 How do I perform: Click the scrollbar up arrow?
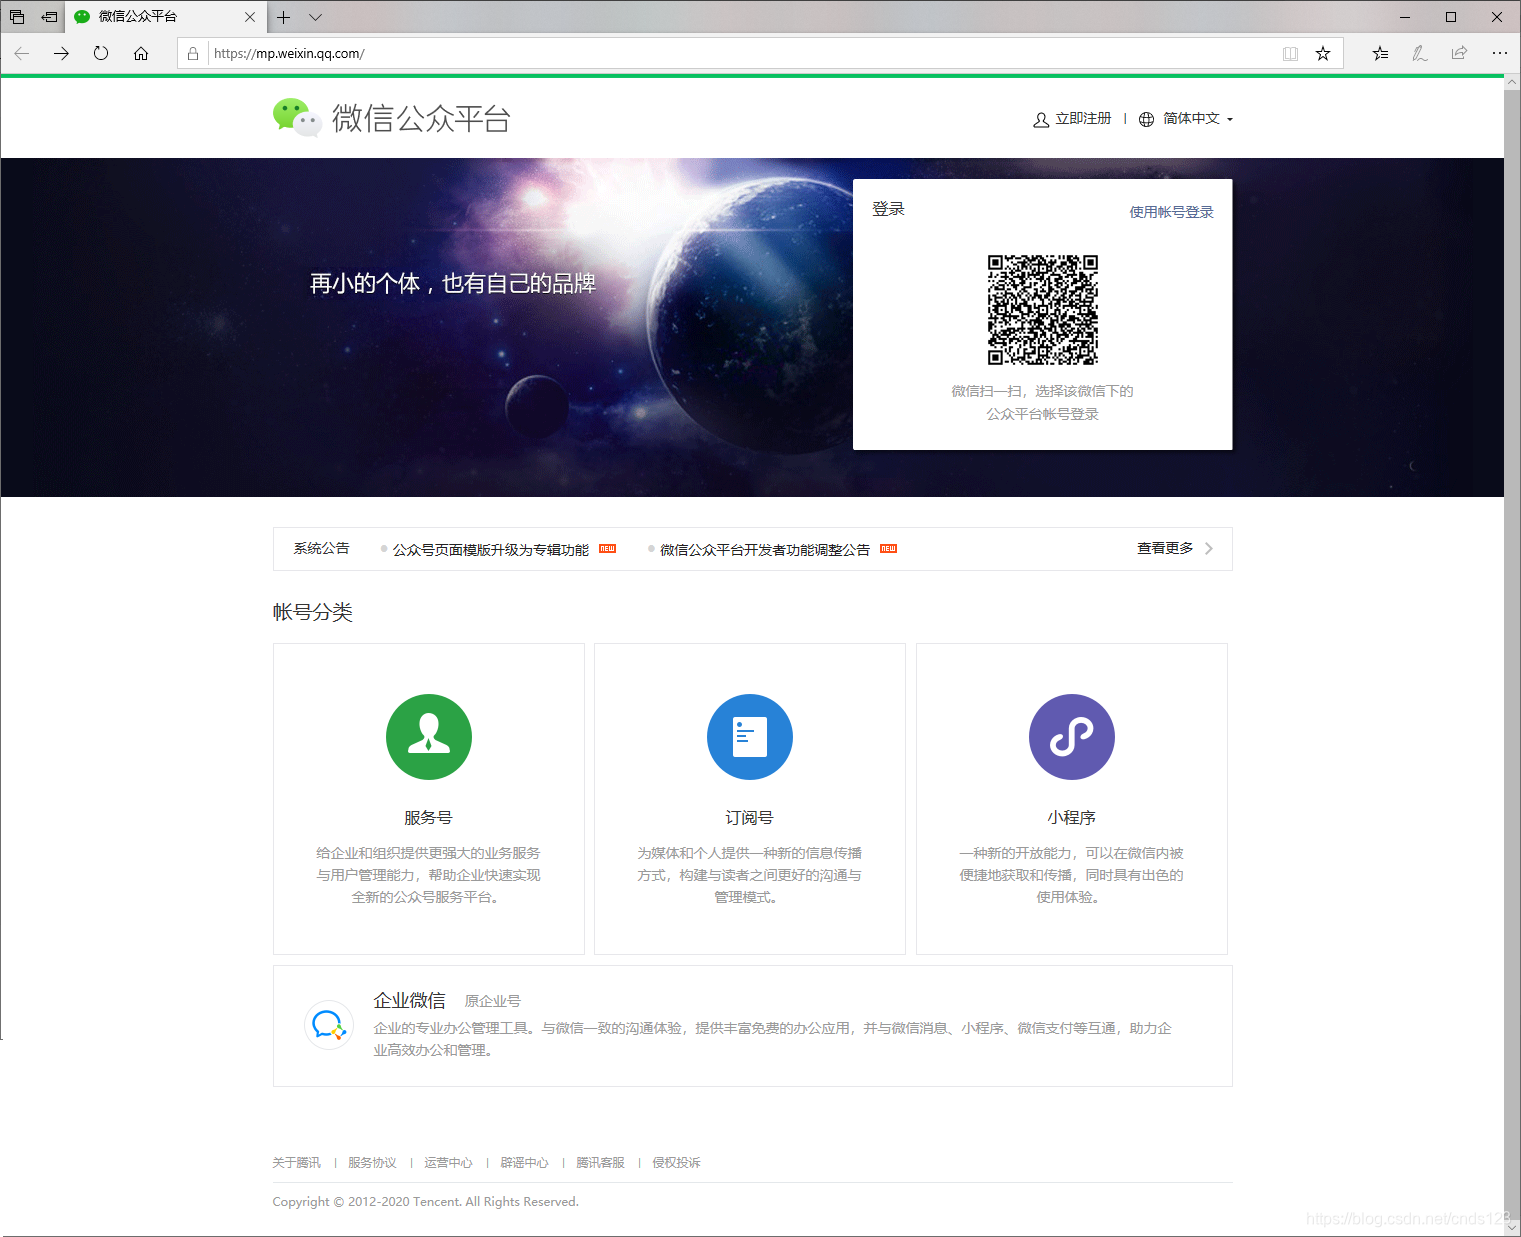1512,84
